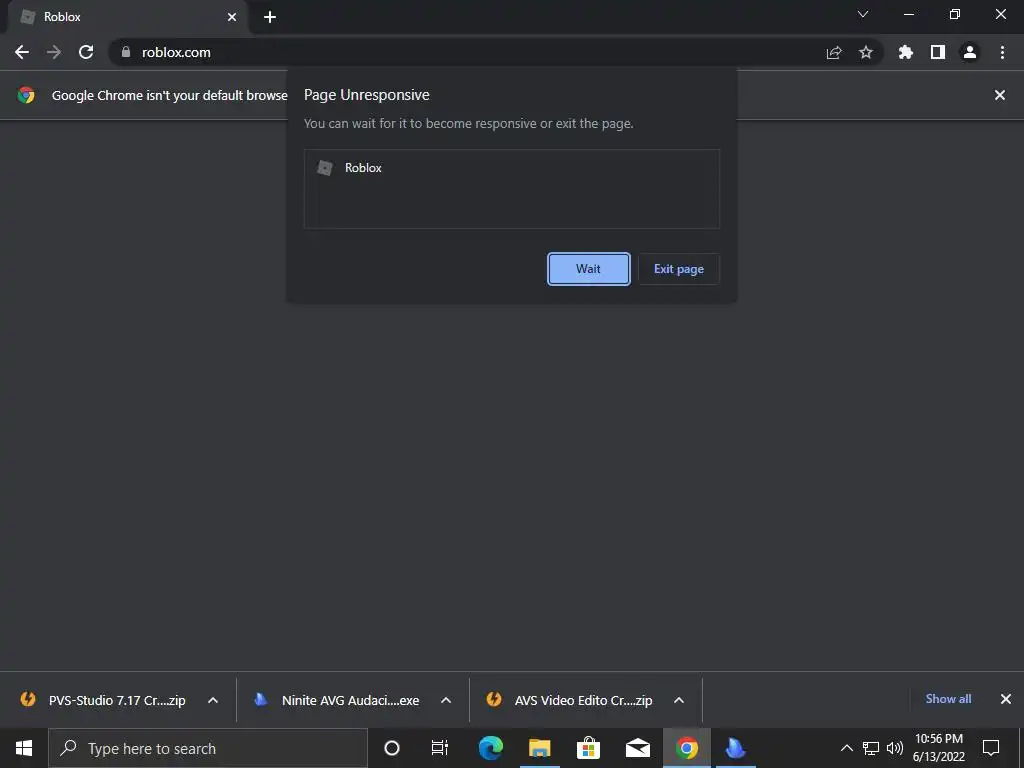Viewport: 1024px width, 768px height.
Task: Click the Chrome logo in notification bar
Action: pyautogui.click(x=26, y=95)
